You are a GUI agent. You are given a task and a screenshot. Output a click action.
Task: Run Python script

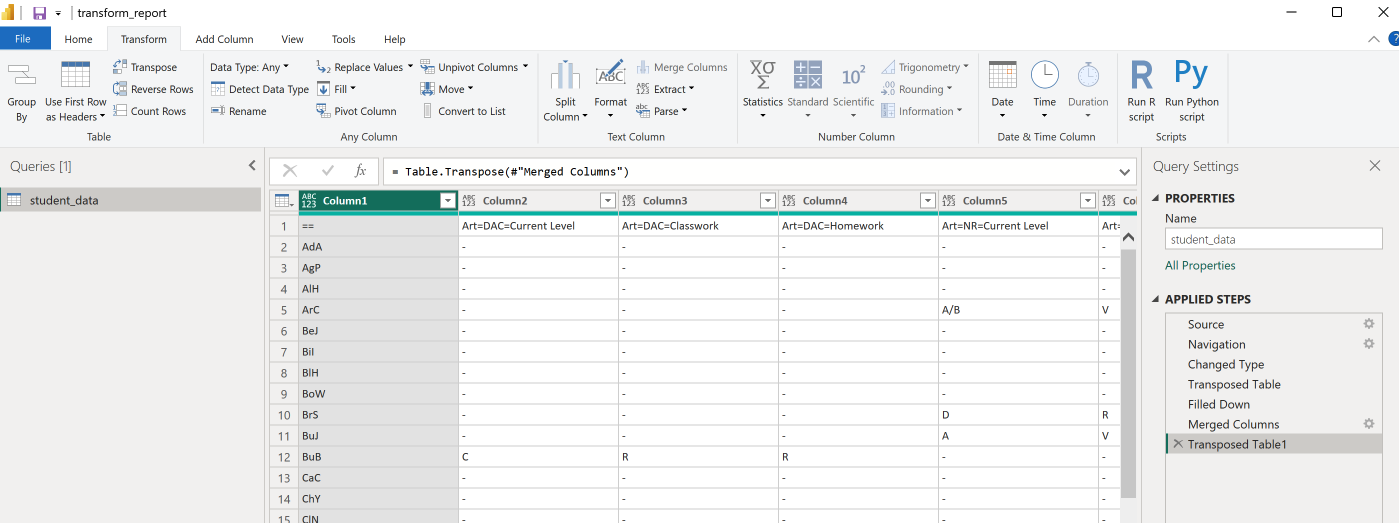point(1191,90)
